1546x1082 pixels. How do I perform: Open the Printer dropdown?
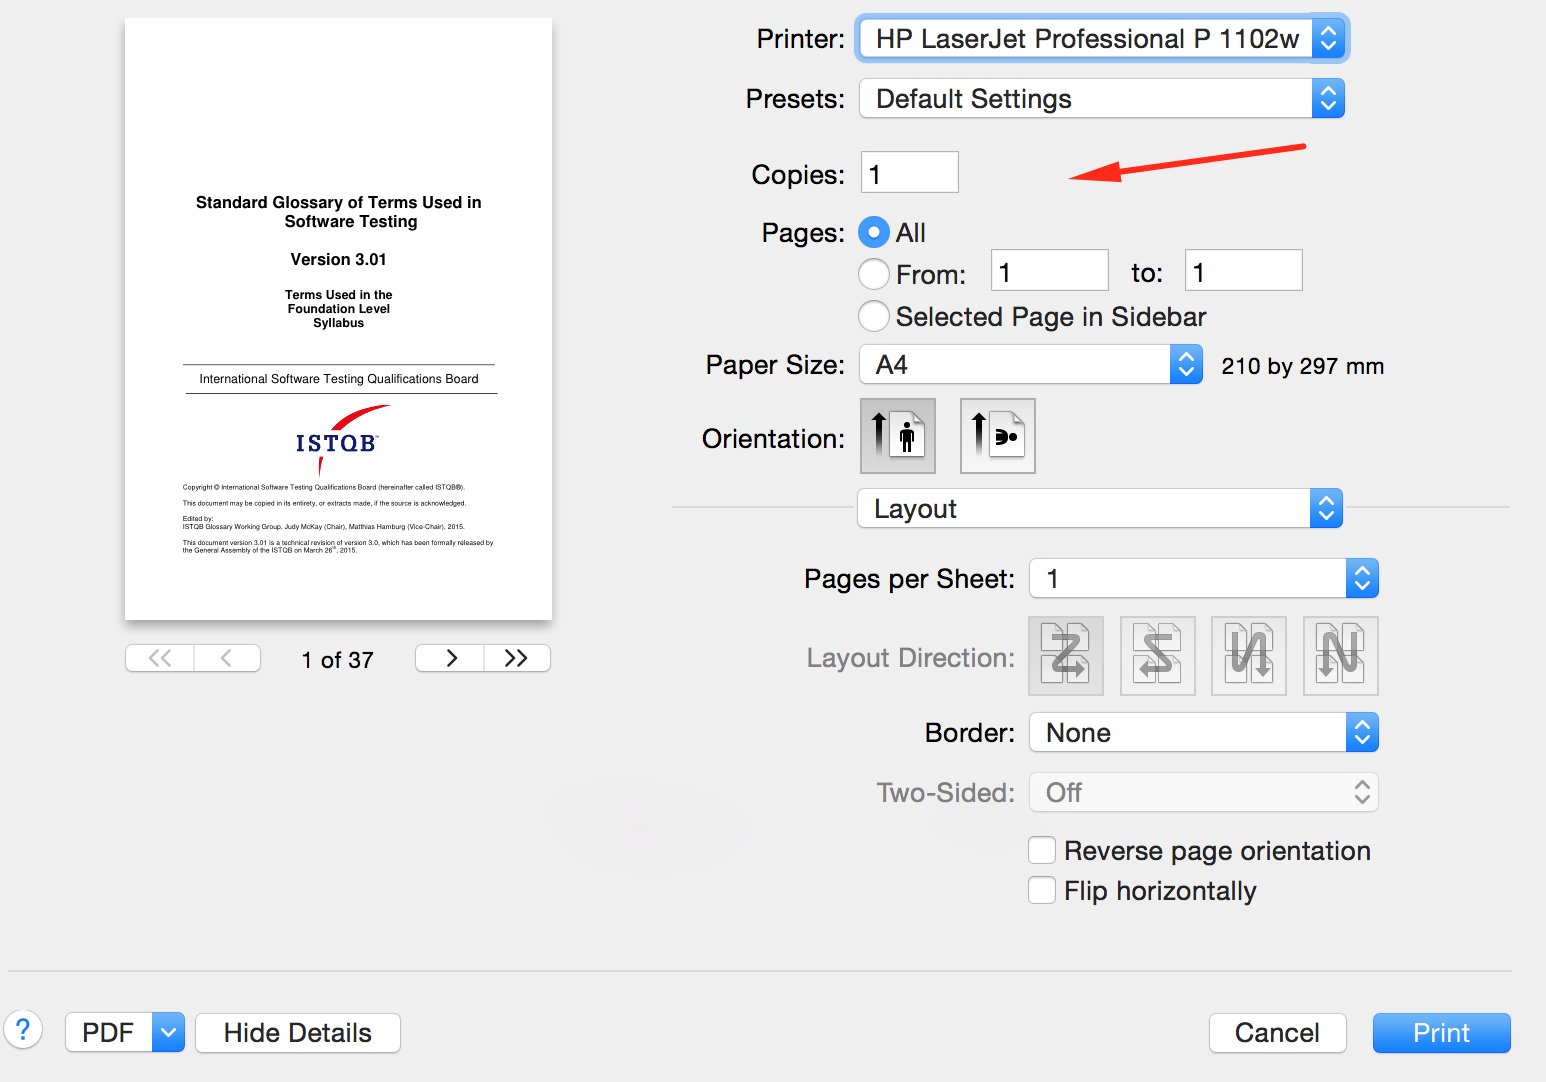coord(1101,39)
